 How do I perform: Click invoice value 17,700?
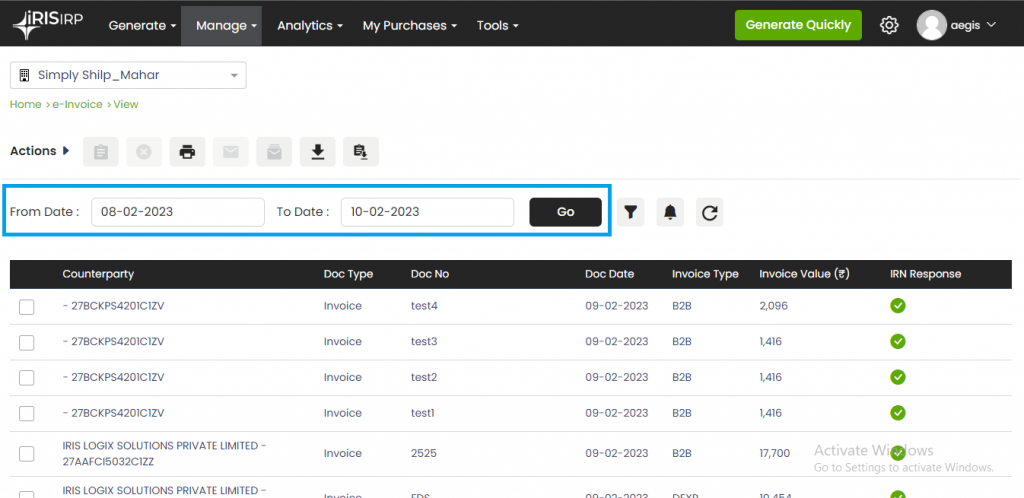point(775,454)
